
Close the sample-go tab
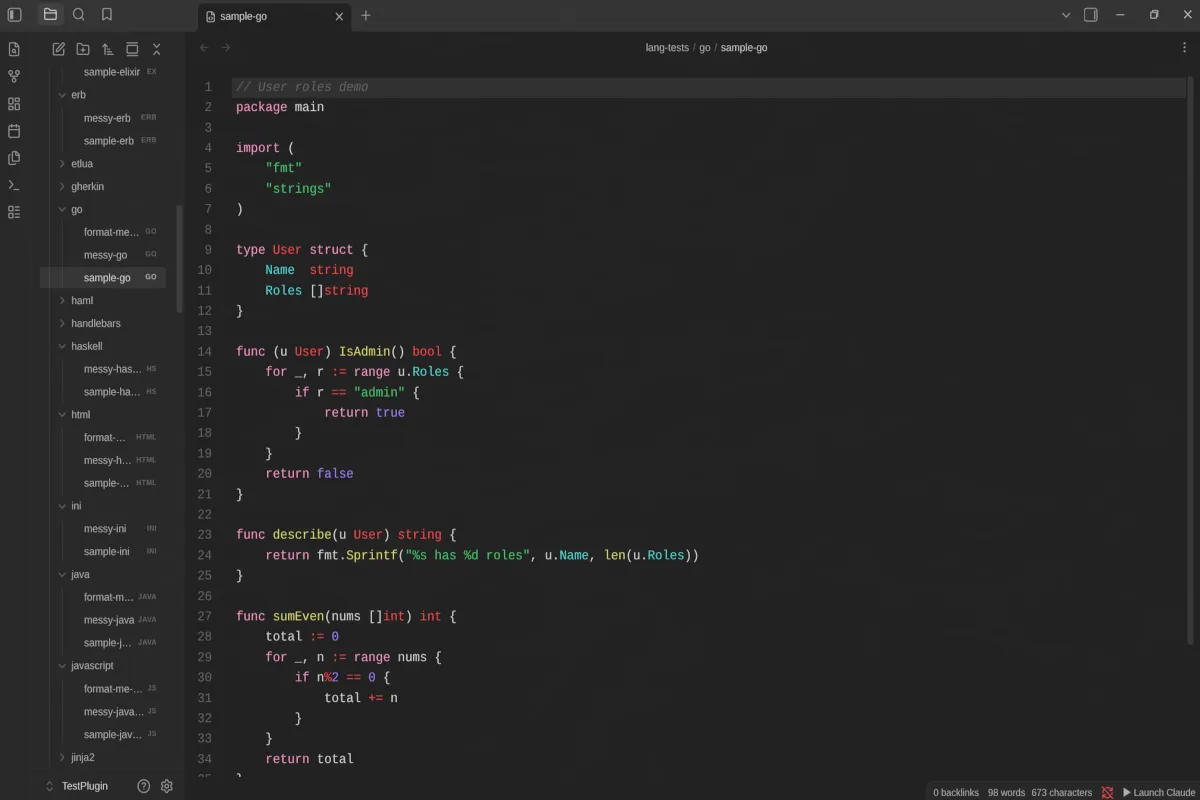pyautogui.click(x=339, y=16)
